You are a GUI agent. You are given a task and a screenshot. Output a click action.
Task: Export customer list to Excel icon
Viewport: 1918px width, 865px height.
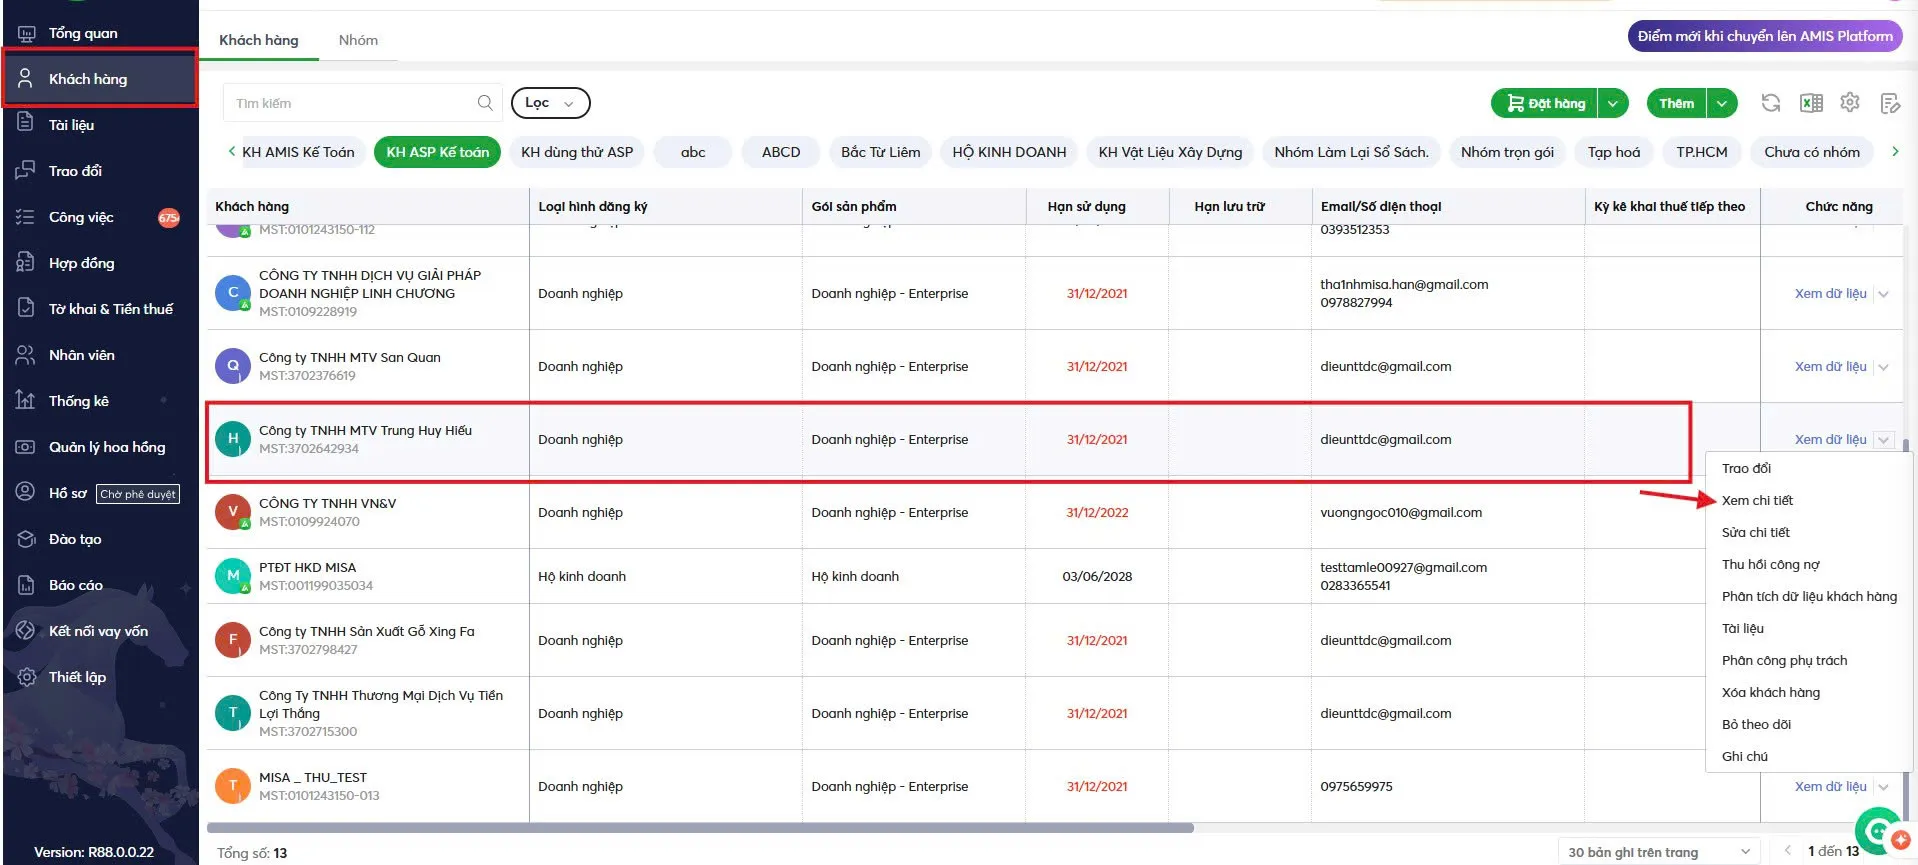coord(1811,103)
